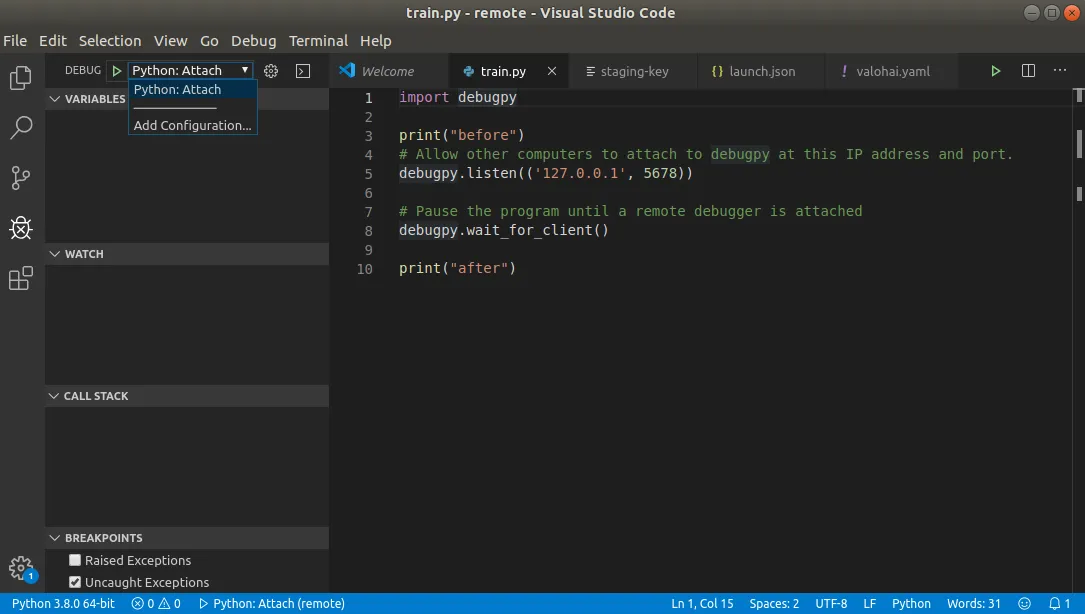This screenshot has height=614, width=1085.
Task: Open launch.json via debug gear icon
Action: [271, 71]
